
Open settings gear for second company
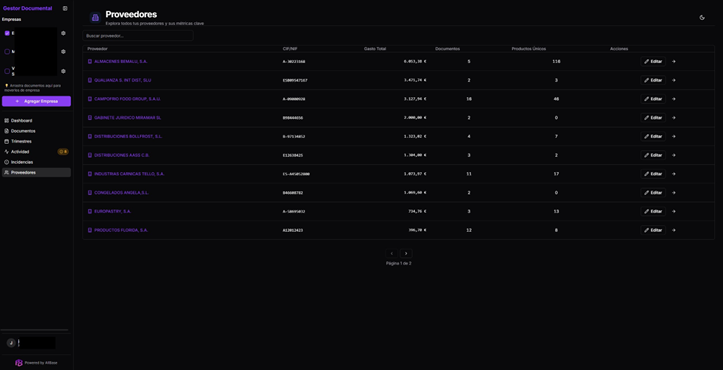[x=63, y=52]
